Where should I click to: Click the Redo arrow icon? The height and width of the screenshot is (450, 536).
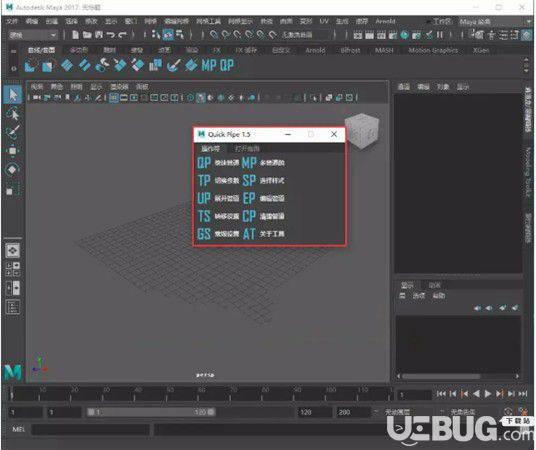point(122,35)
